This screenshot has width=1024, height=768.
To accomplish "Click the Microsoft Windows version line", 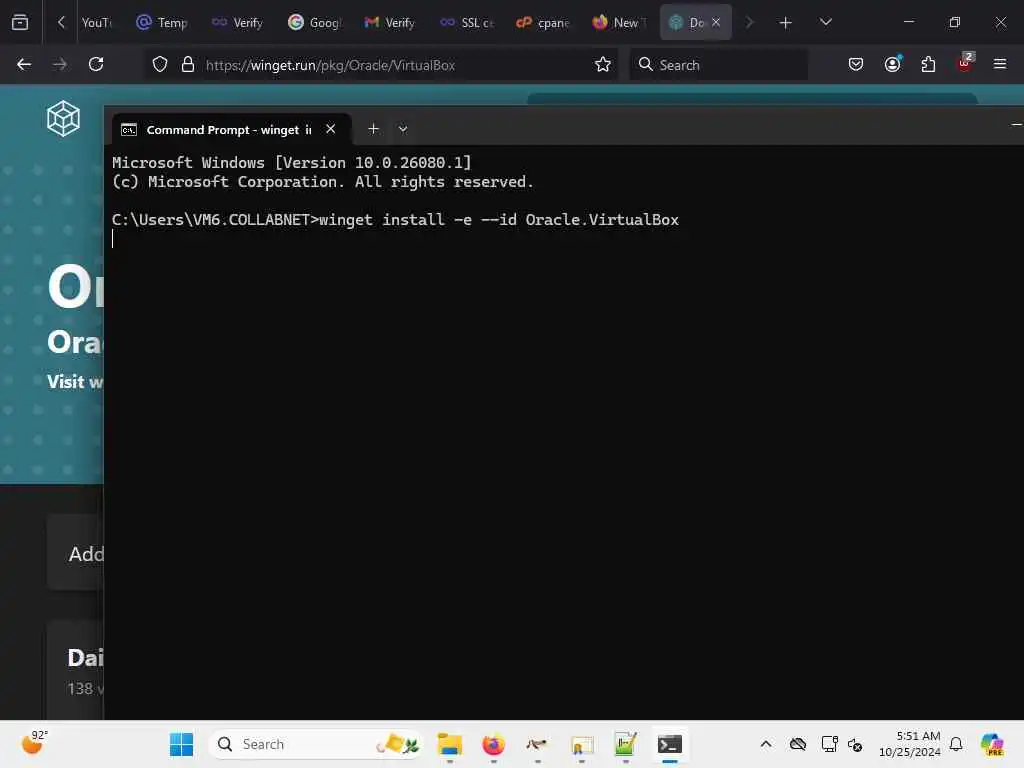I will (x=291, y=163).
